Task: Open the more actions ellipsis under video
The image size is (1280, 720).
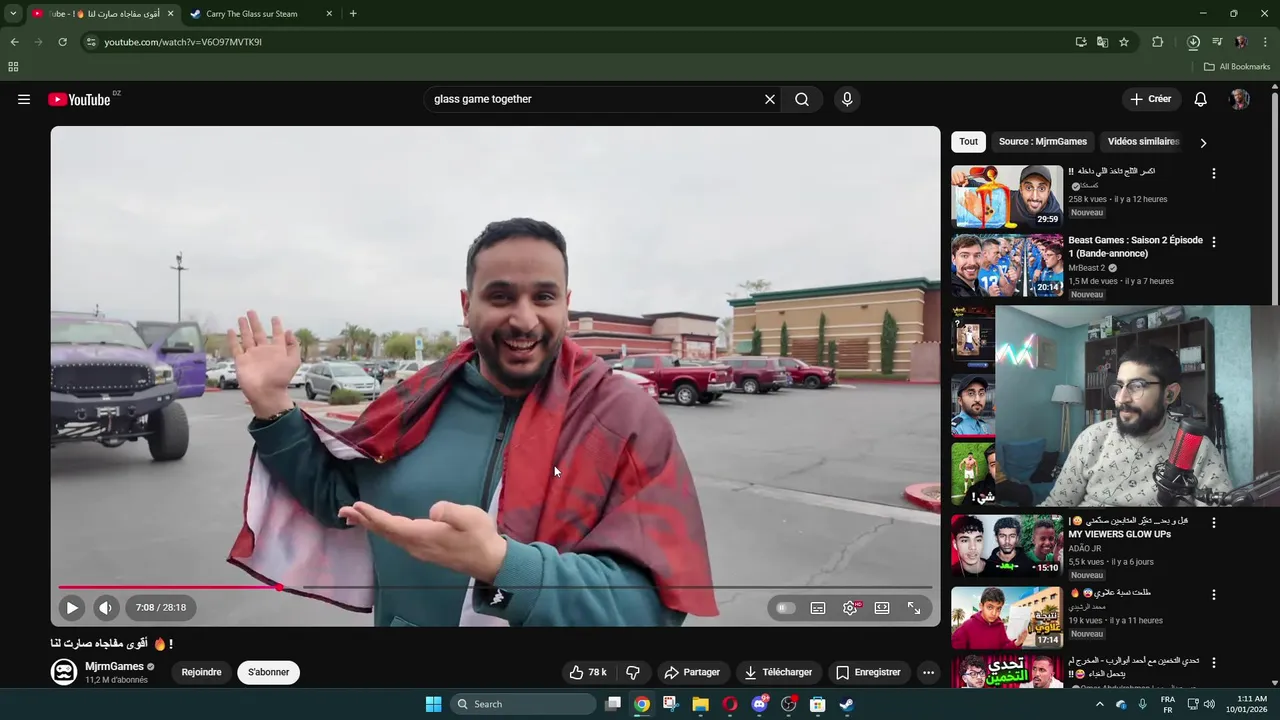Action: point(928,672)
